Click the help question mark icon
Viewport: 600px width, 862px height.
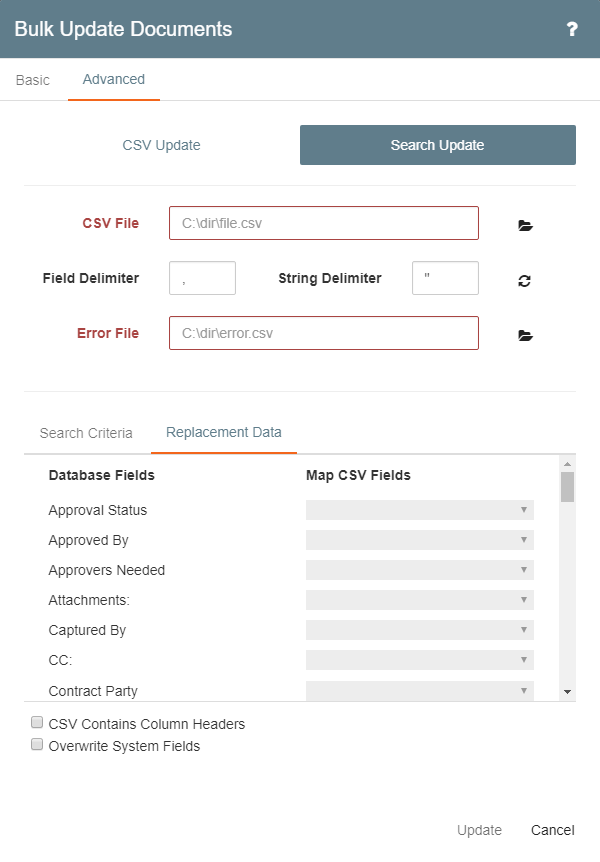coord(572,29)
